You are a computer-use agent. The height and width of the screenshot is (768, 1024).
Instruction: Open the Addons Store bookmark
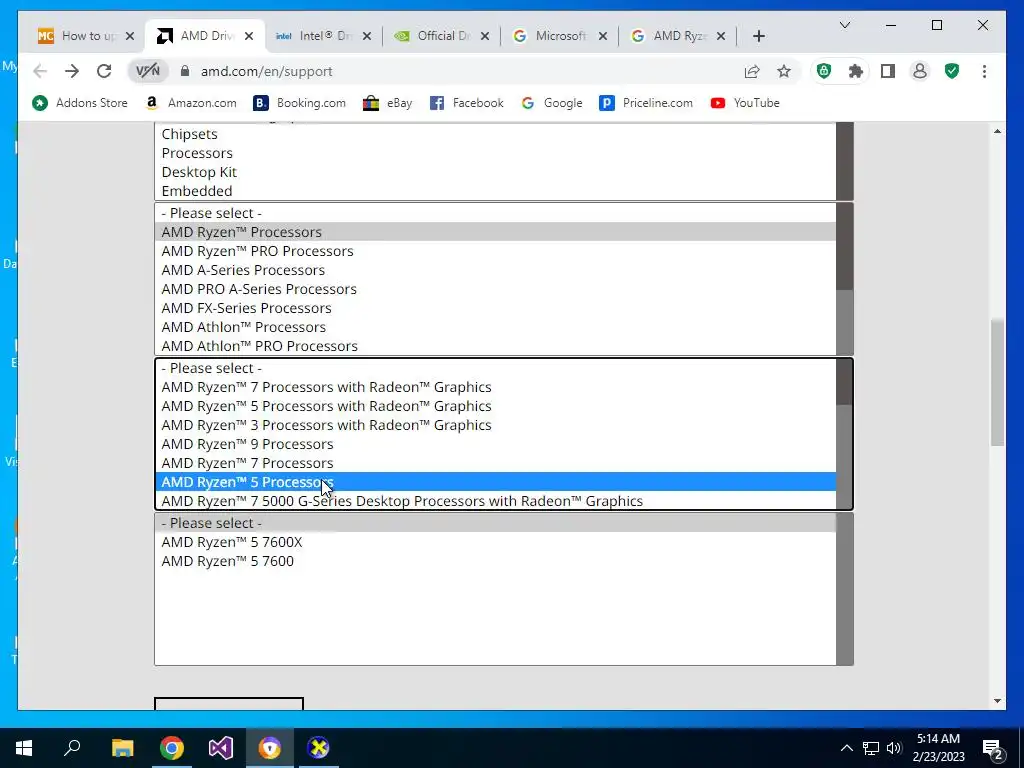[80, 103]
